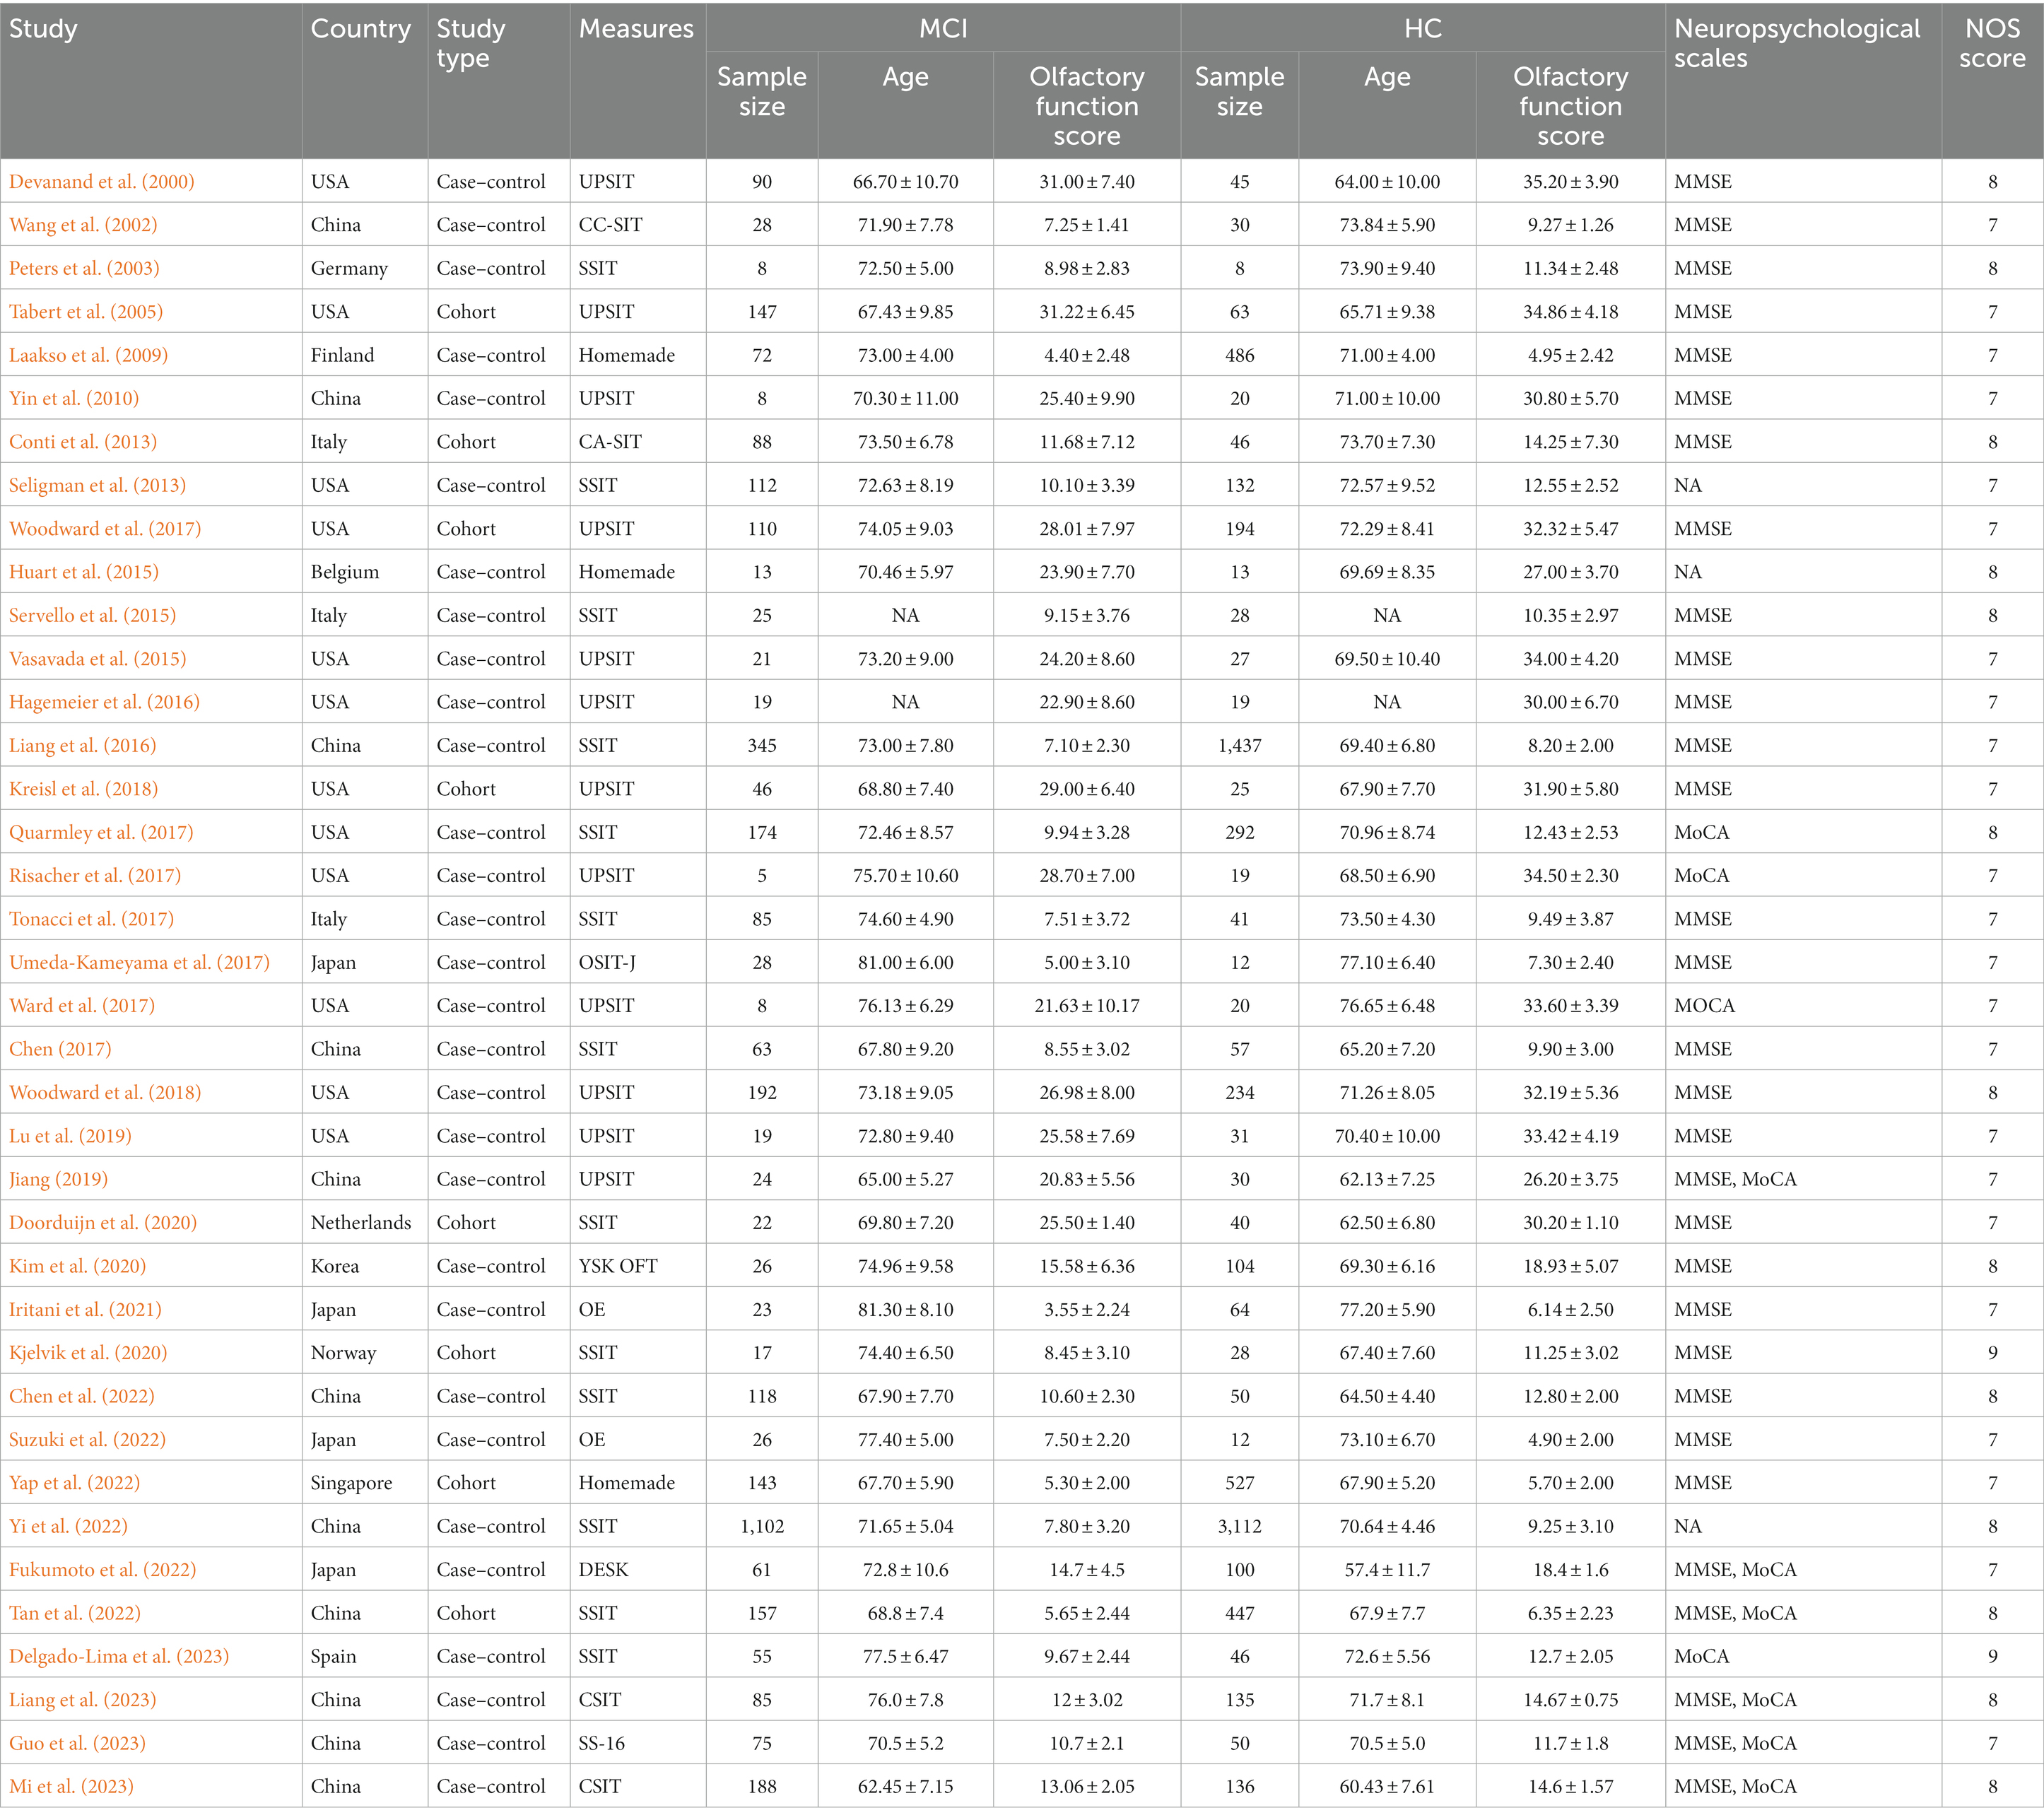Follow Tonacci et al. (2017) reference
The width and height of the screenshot is (2044, 1820).
click(x=92, y=919)
